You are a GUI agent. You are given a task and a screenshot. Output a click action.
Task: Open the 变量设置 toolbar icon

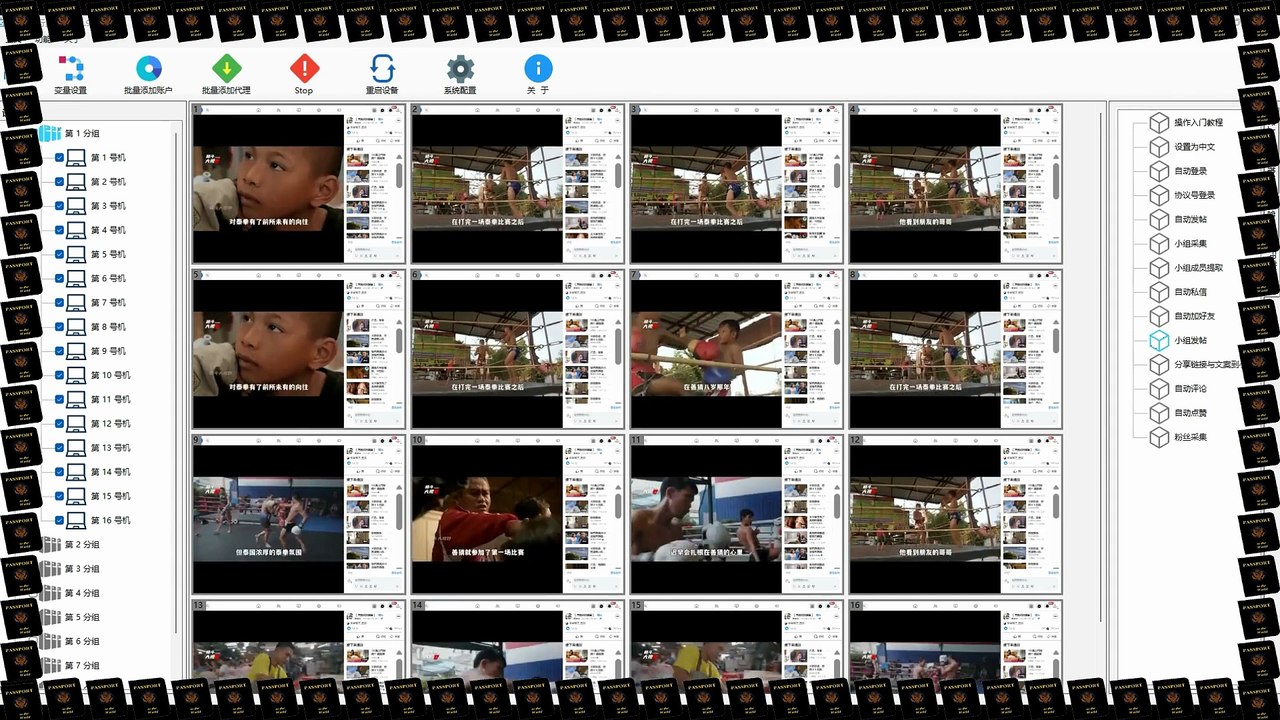70,68
